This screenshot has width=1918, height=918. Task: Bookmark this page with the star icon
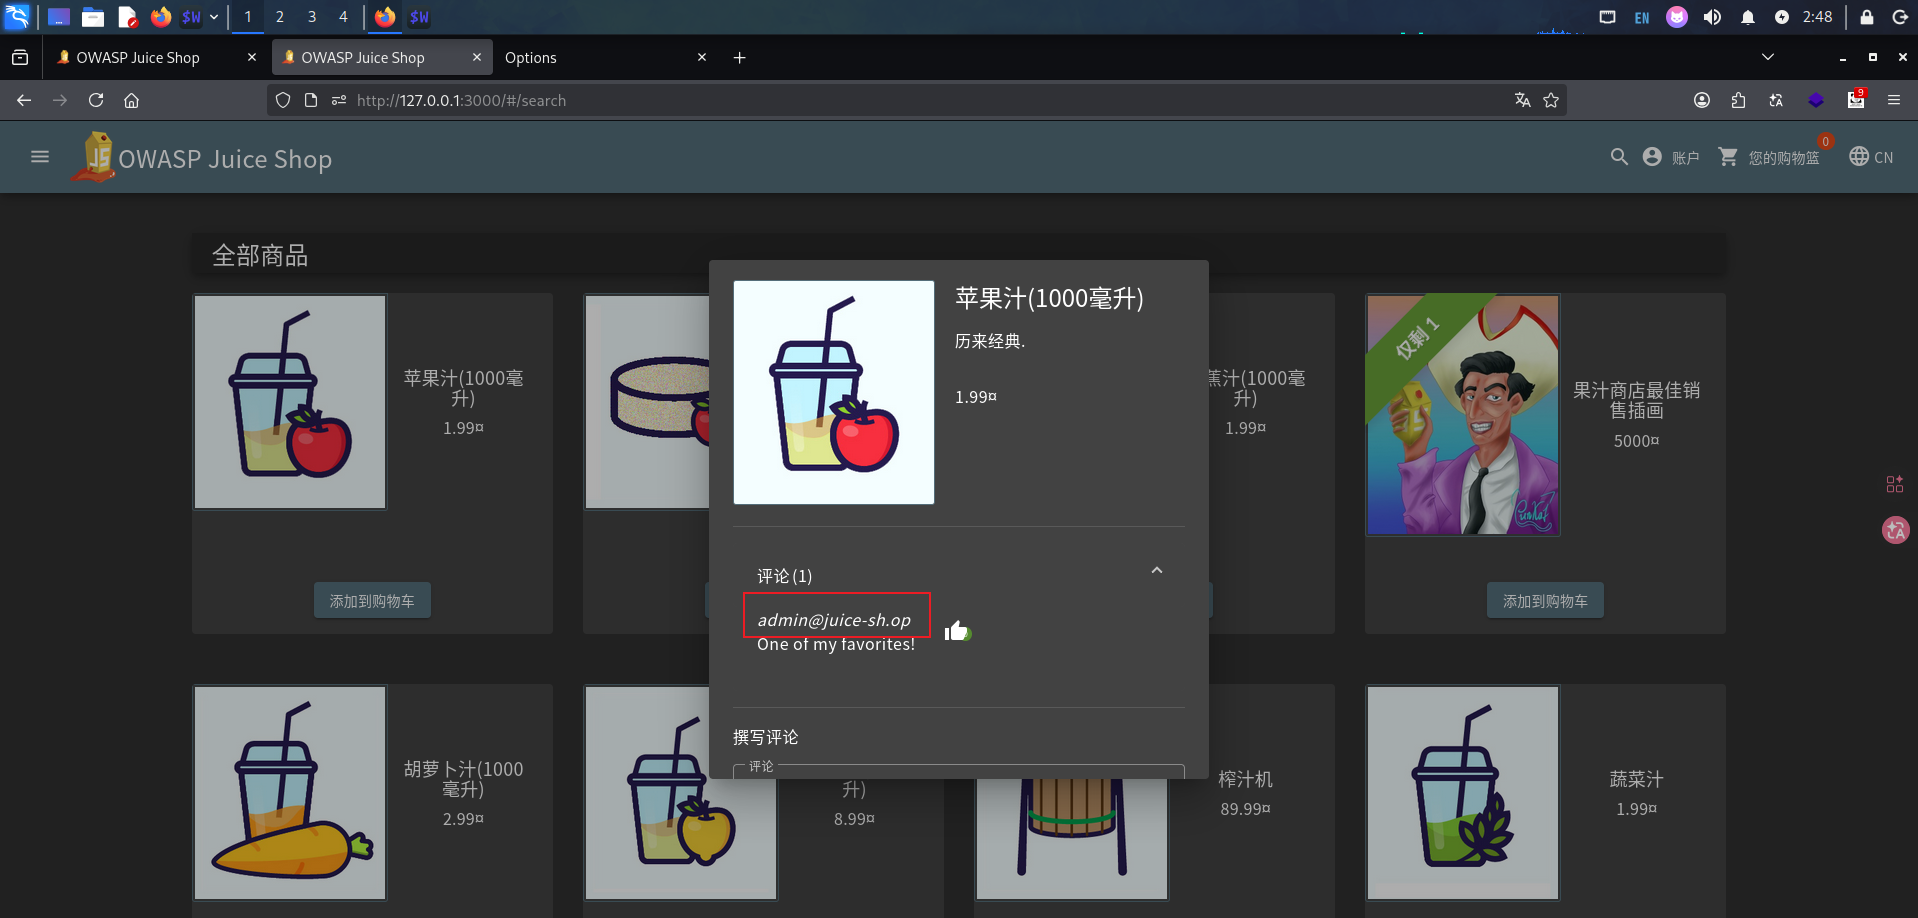(x=1551, y=100)
